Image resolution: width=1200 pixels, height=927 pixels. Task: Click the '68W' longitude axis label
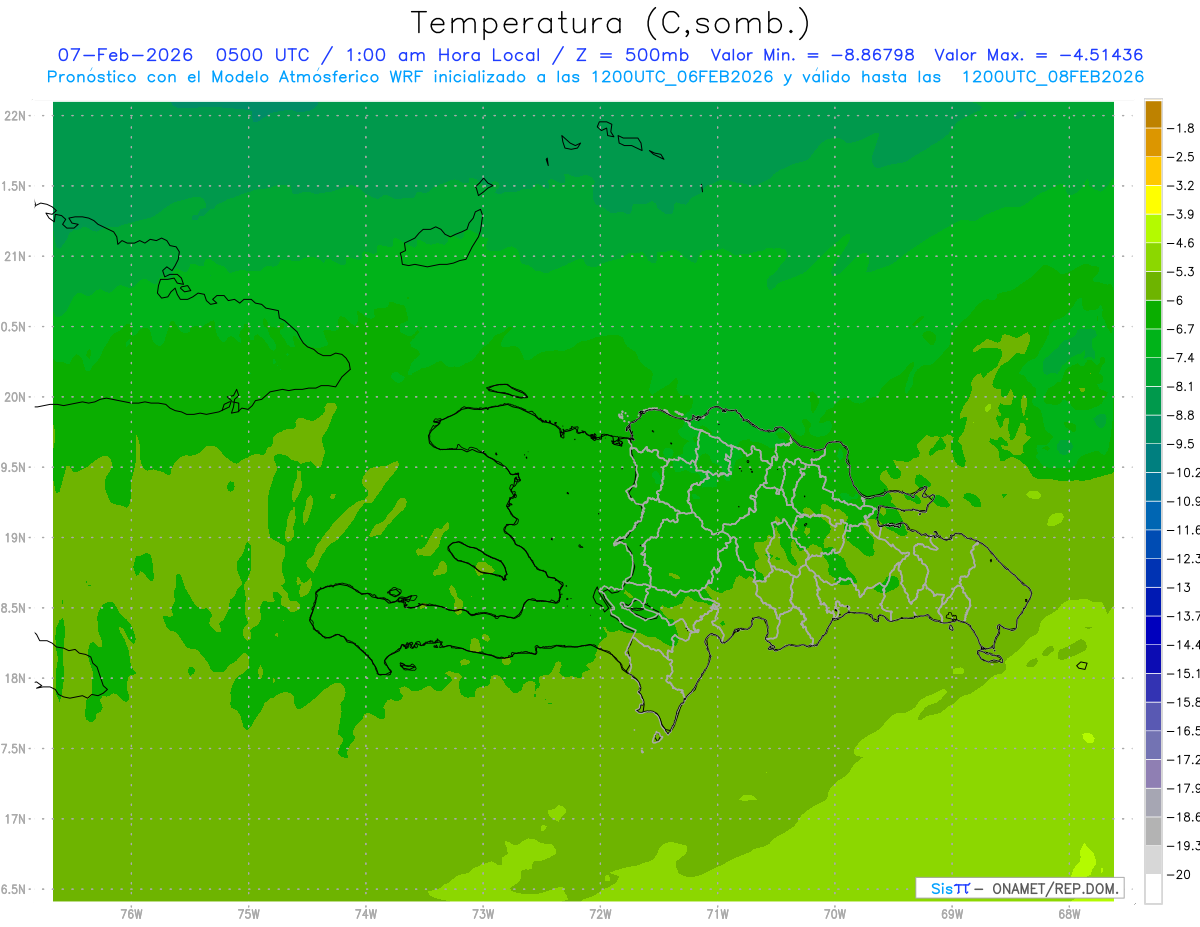pos(1069,913)
